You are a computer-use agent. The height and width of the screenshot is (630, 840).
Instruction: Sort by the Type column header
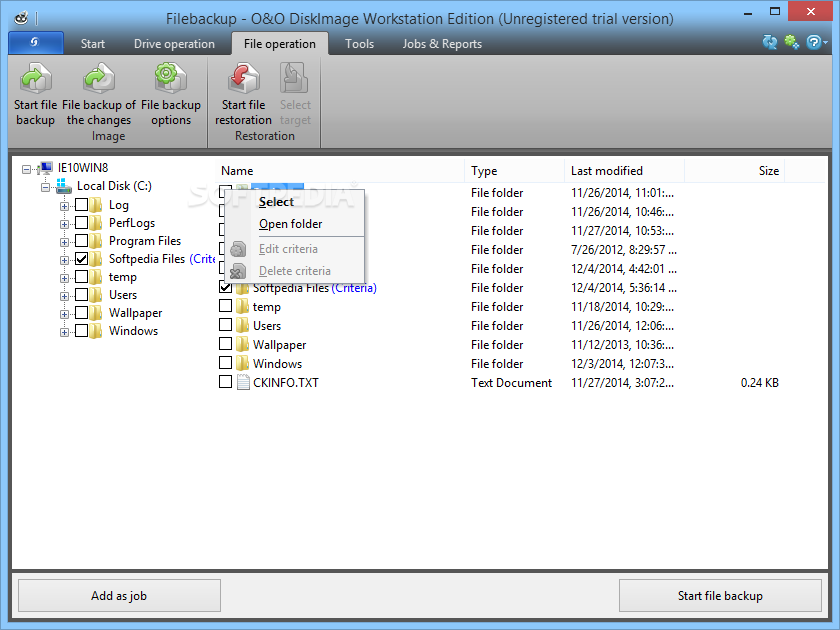click(514, 171)
